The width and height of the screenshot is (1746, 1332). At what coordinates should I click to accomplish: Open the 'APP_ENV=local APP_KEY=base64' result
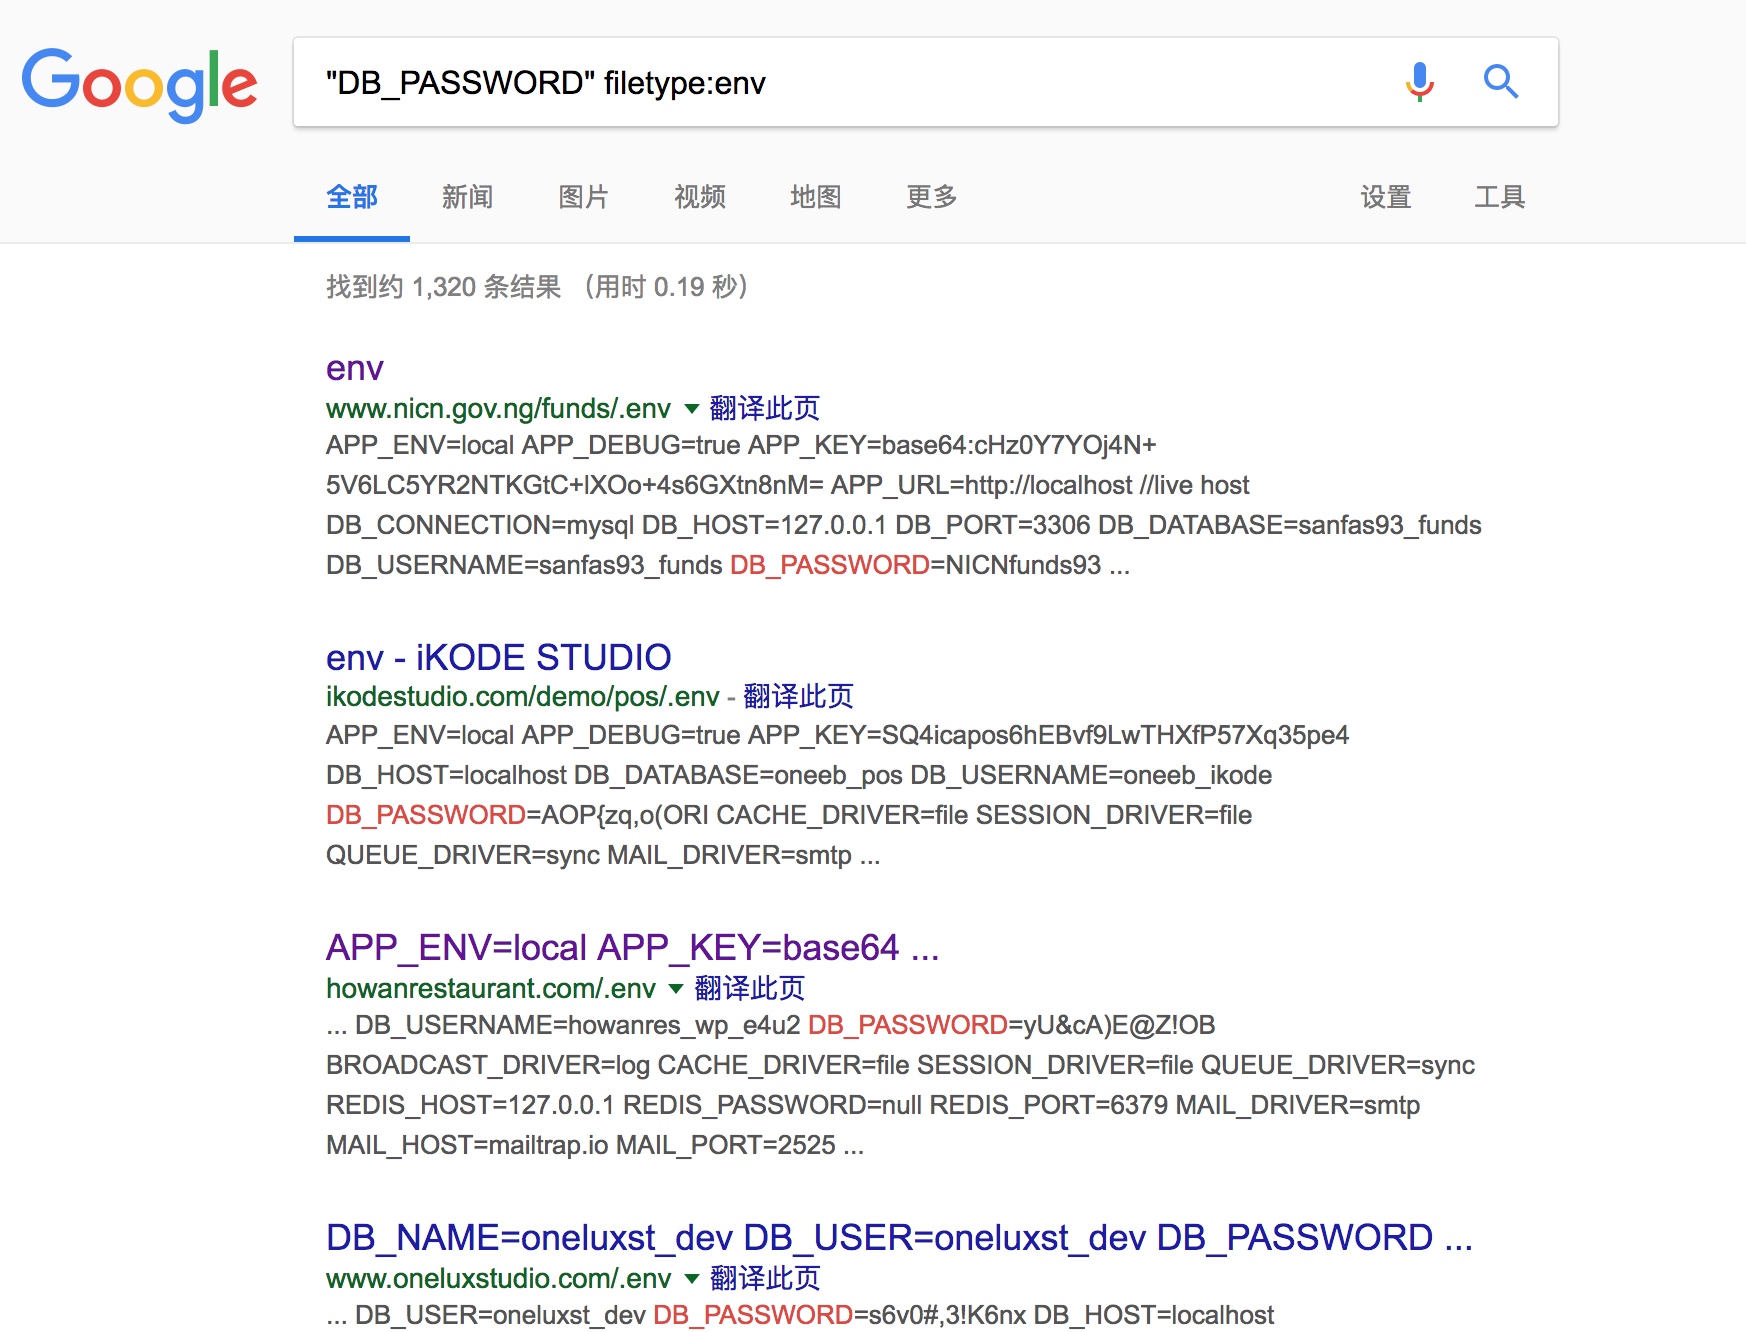632,947
